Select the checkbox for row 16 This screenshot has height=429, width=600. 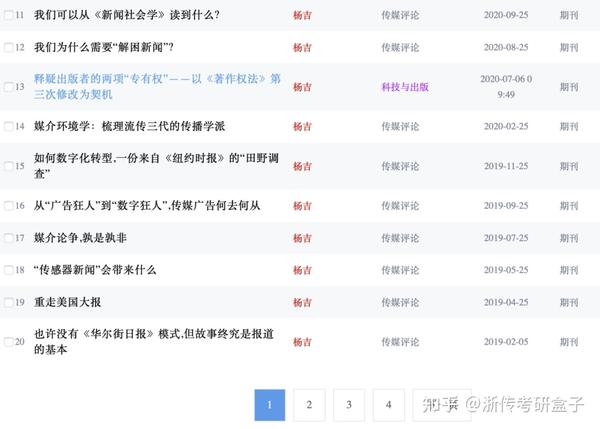pos(8,206)
